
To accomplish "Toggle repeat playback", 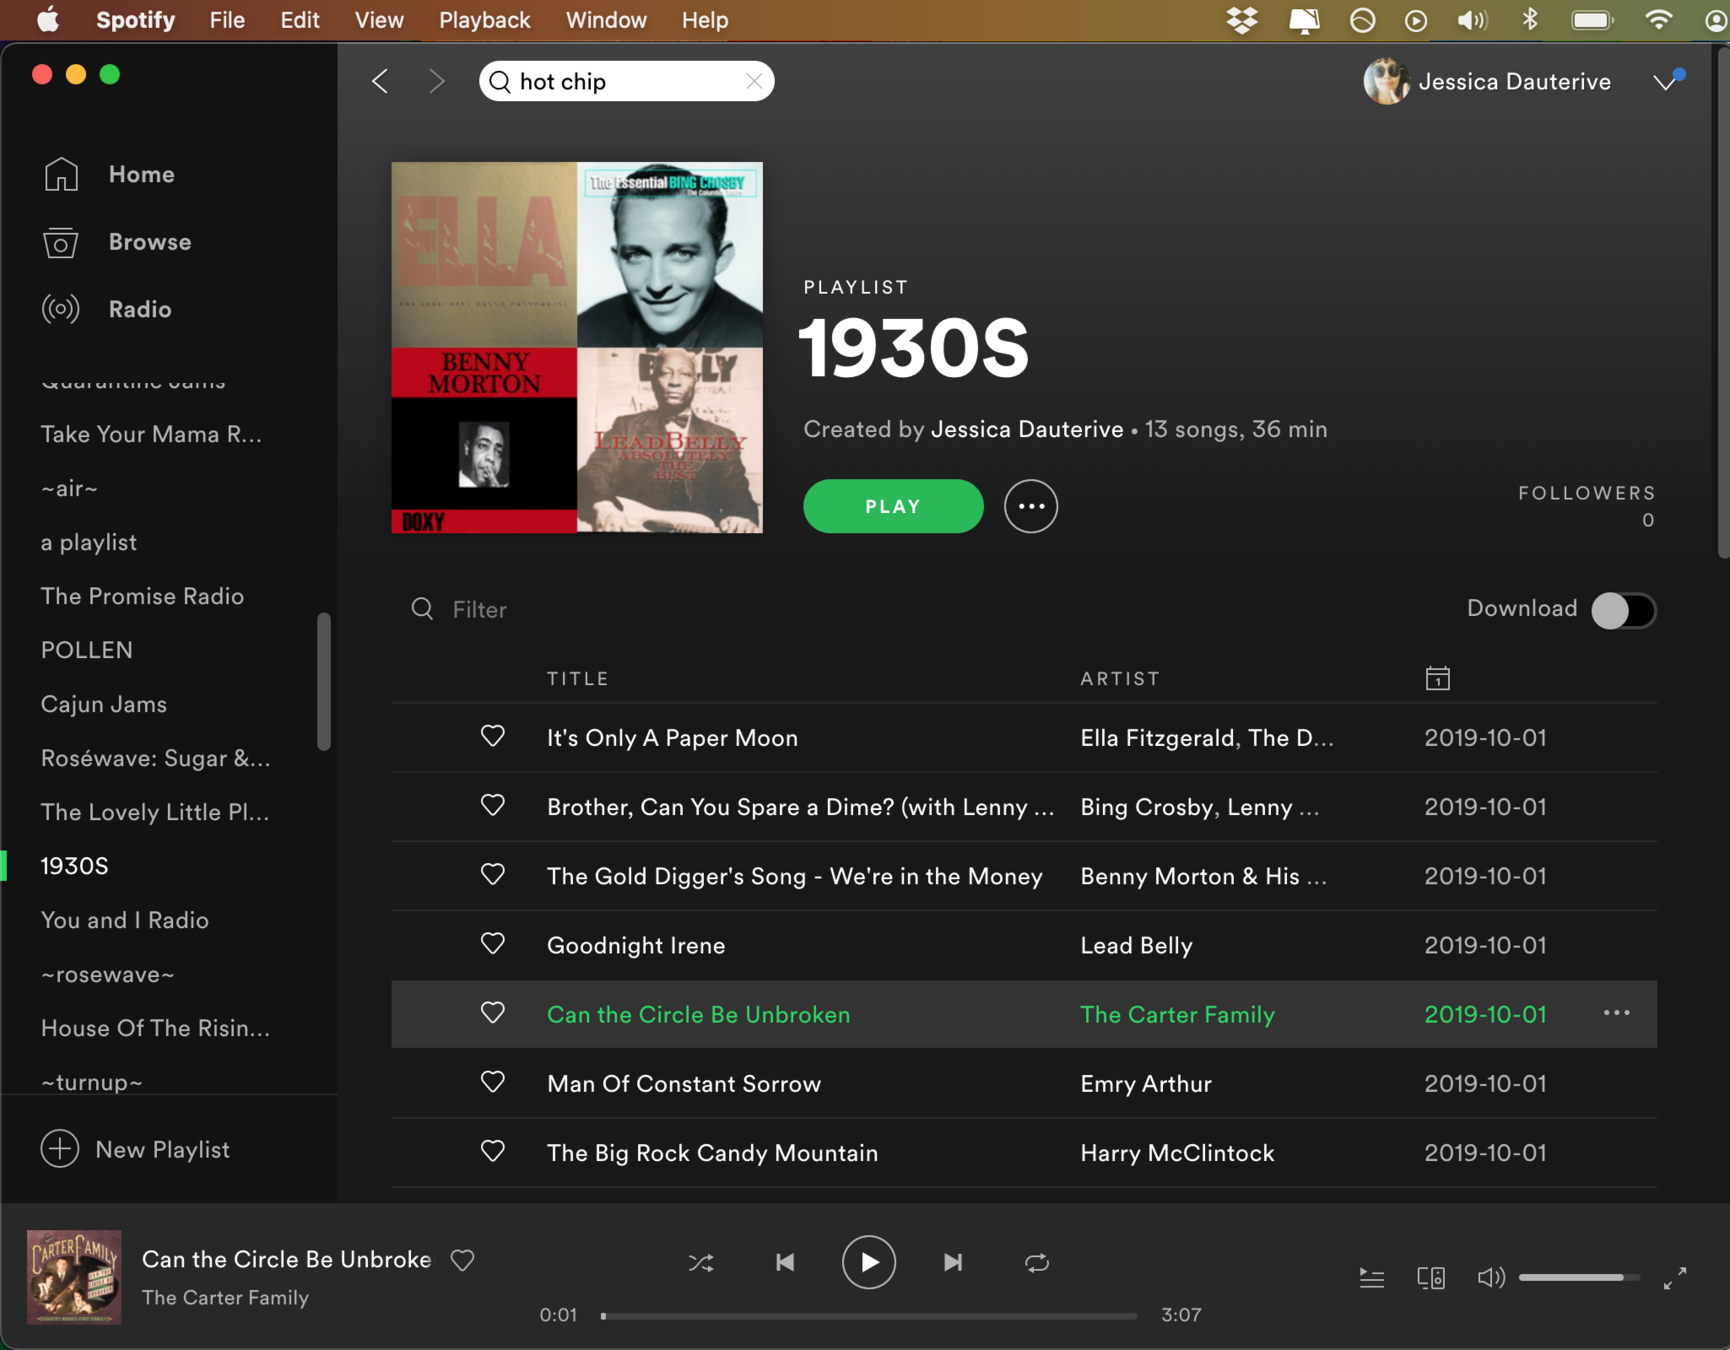I will coord(1037,1262).
